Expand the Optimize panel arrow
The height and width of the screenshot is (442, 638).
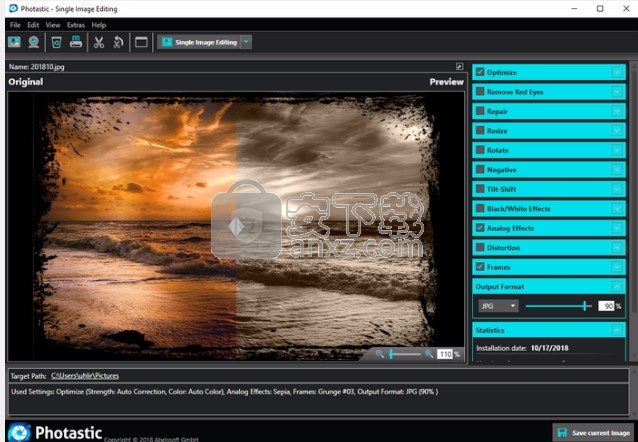click(x=617, y=72)
